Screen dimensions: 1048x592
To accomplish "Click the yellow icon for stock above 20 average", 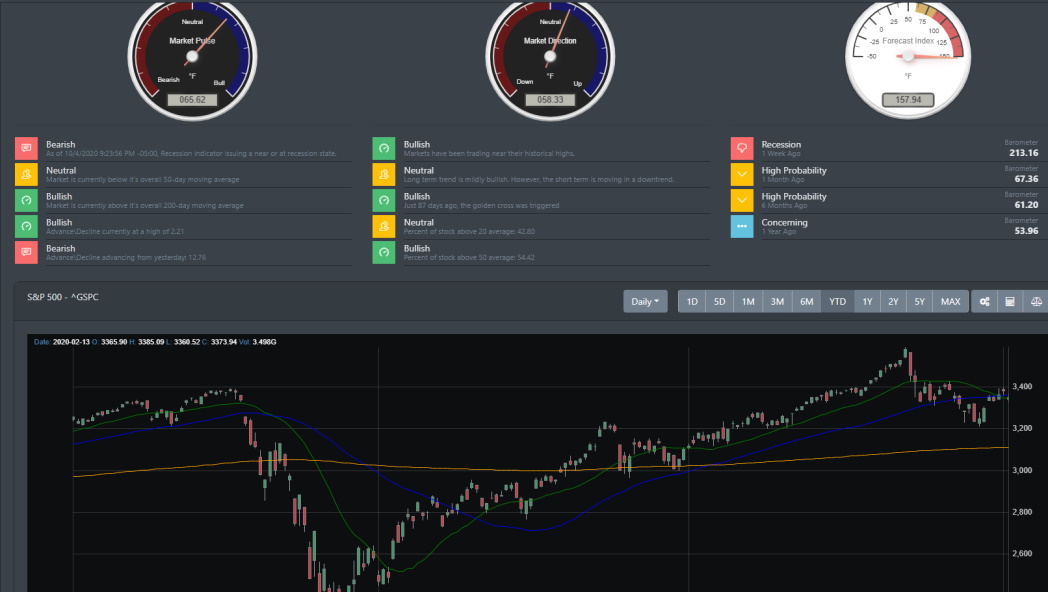I will [x=384, y=227].
